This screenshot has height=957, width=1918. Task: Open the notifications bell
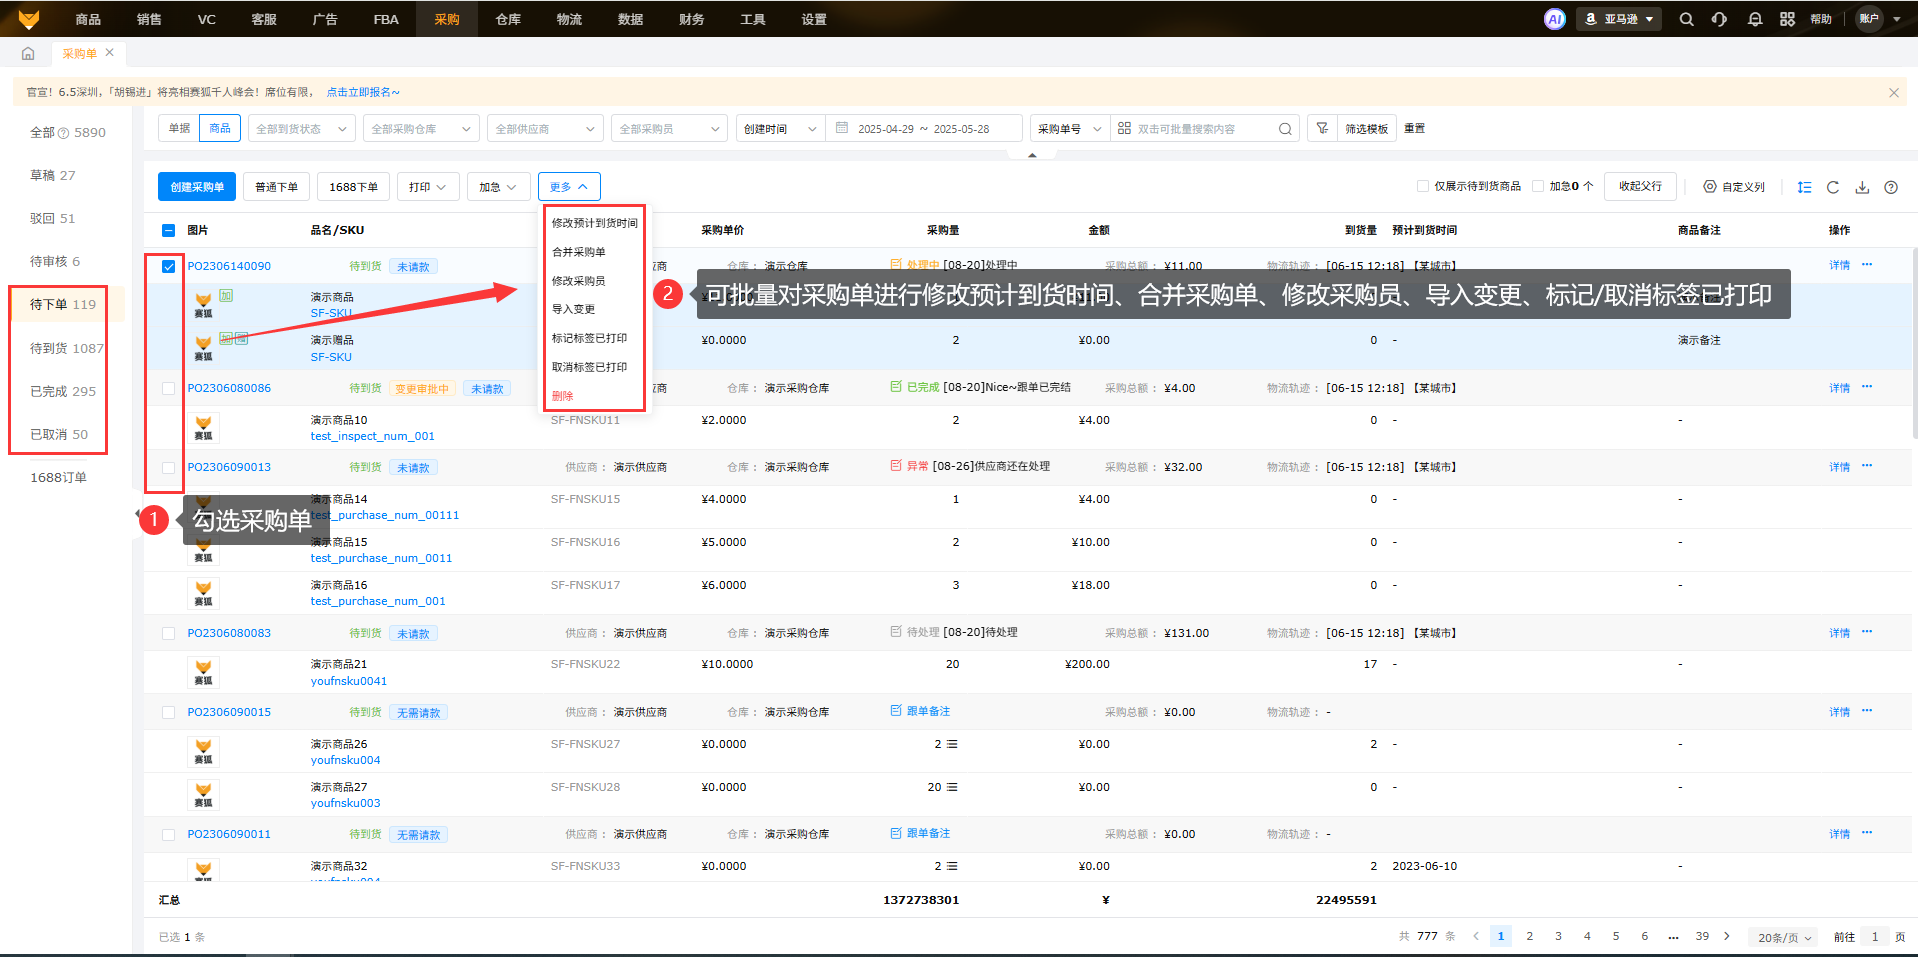(x=1754, y=19)
